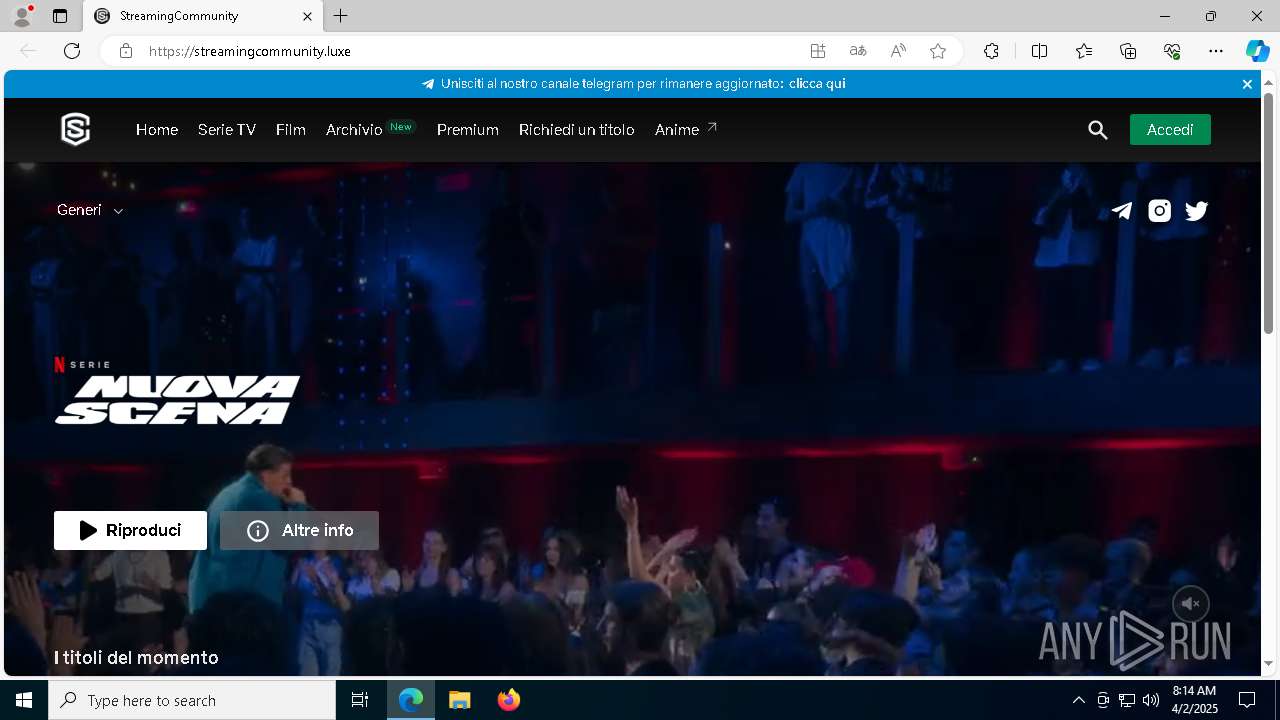Open the taskbar volume control
This screenshot has width=1280, height=720.
coord(1151,700)
